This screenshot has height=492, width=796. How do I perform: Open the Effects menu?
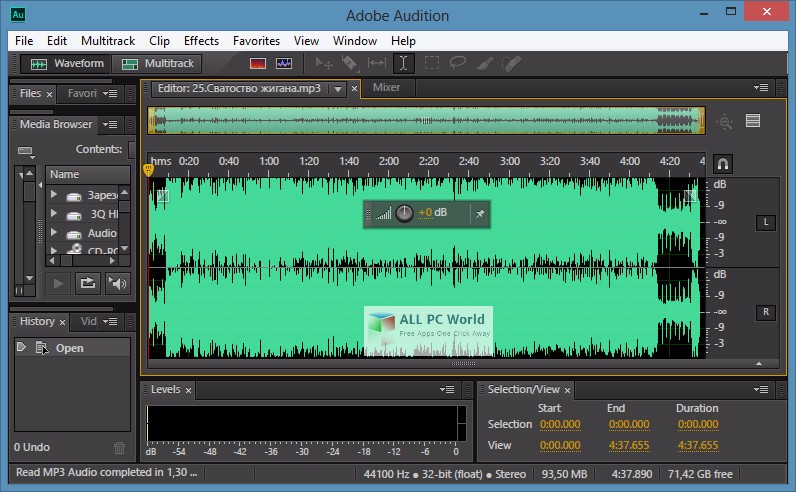pos(201,41)
